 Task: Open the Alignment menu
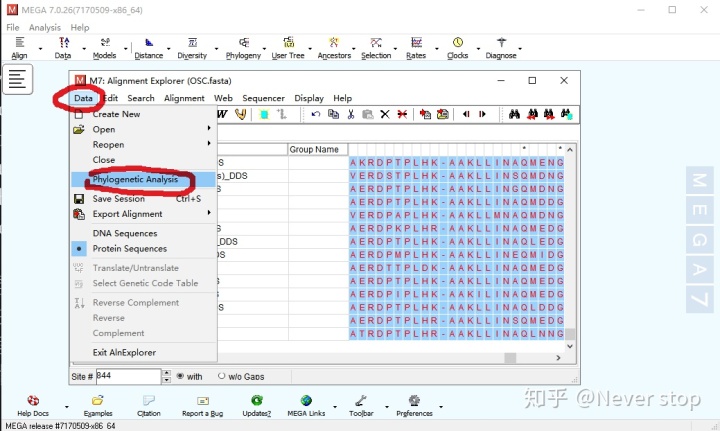184,98
